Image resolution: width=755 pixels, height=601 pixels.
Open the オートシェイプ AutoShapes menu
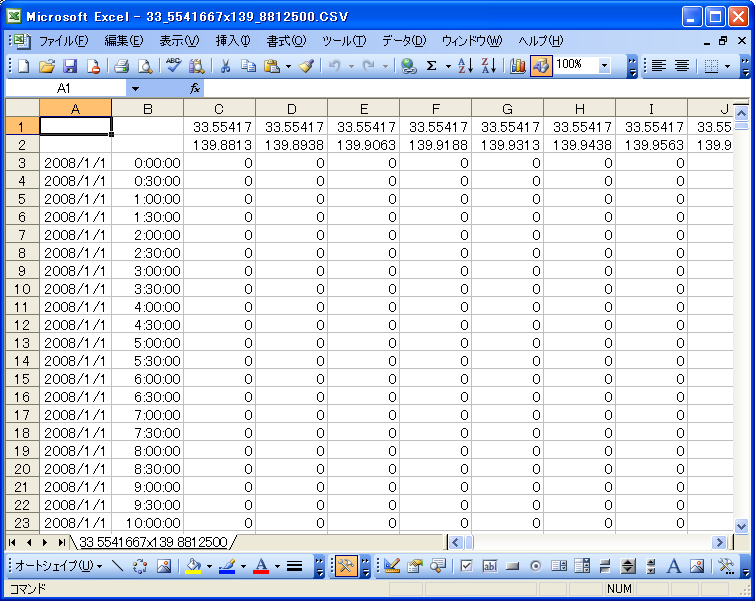click(x=59, y=566)
